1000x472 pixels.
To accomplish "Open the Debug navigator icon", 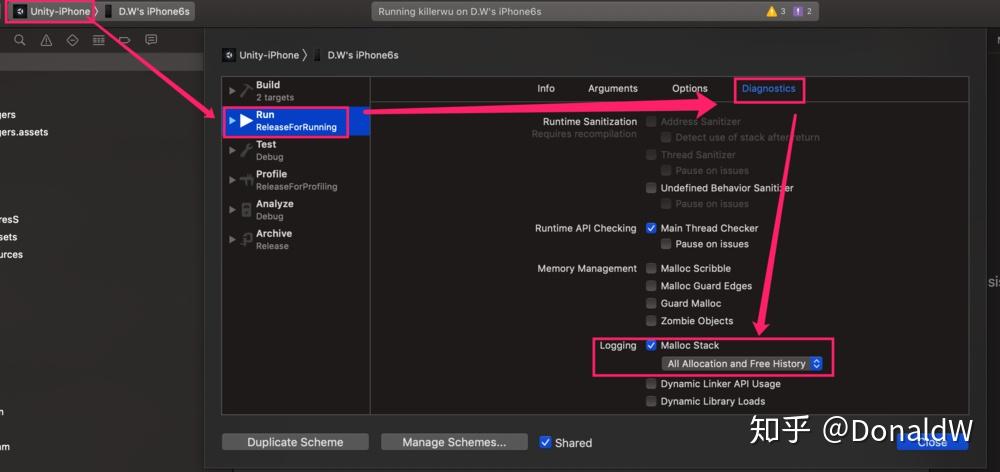I will pyautogui.click(x=98, y=40).
